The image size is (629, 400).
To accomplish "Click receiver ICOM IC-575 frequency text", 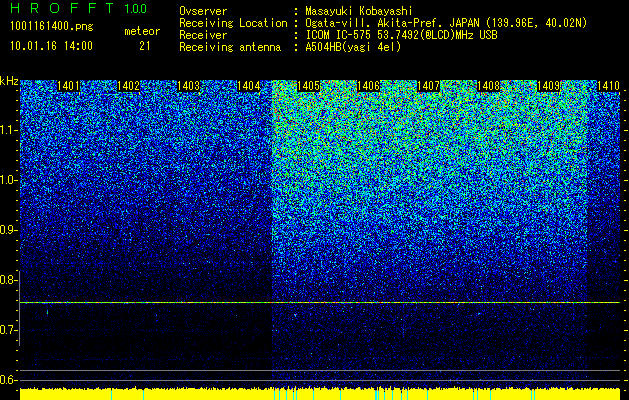I will pos(401,35).
